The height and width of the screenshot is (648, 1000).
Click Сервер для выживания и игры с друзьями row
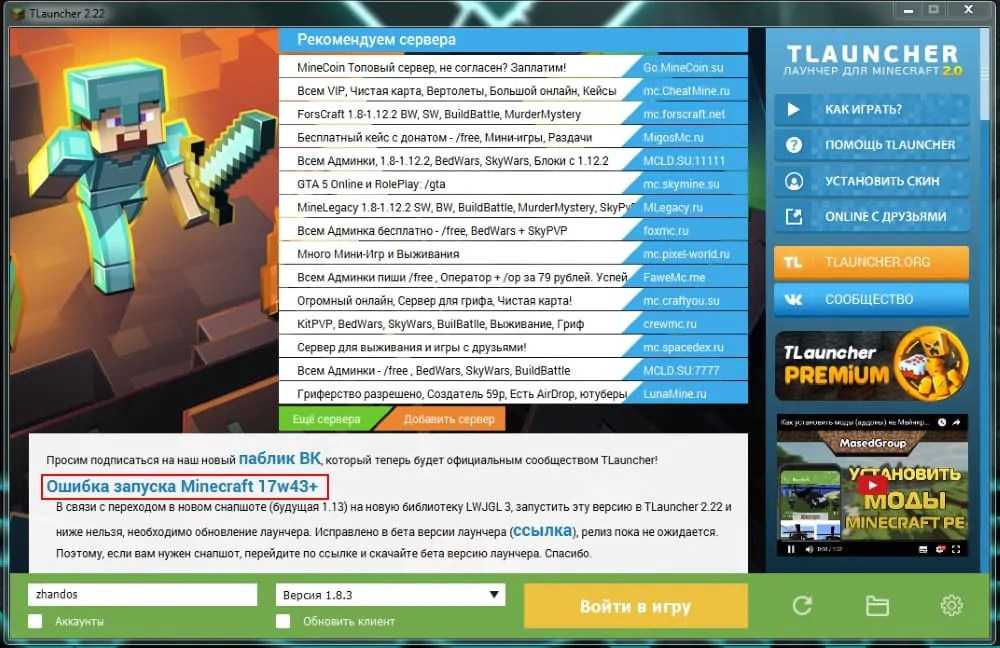pos(513,348)
